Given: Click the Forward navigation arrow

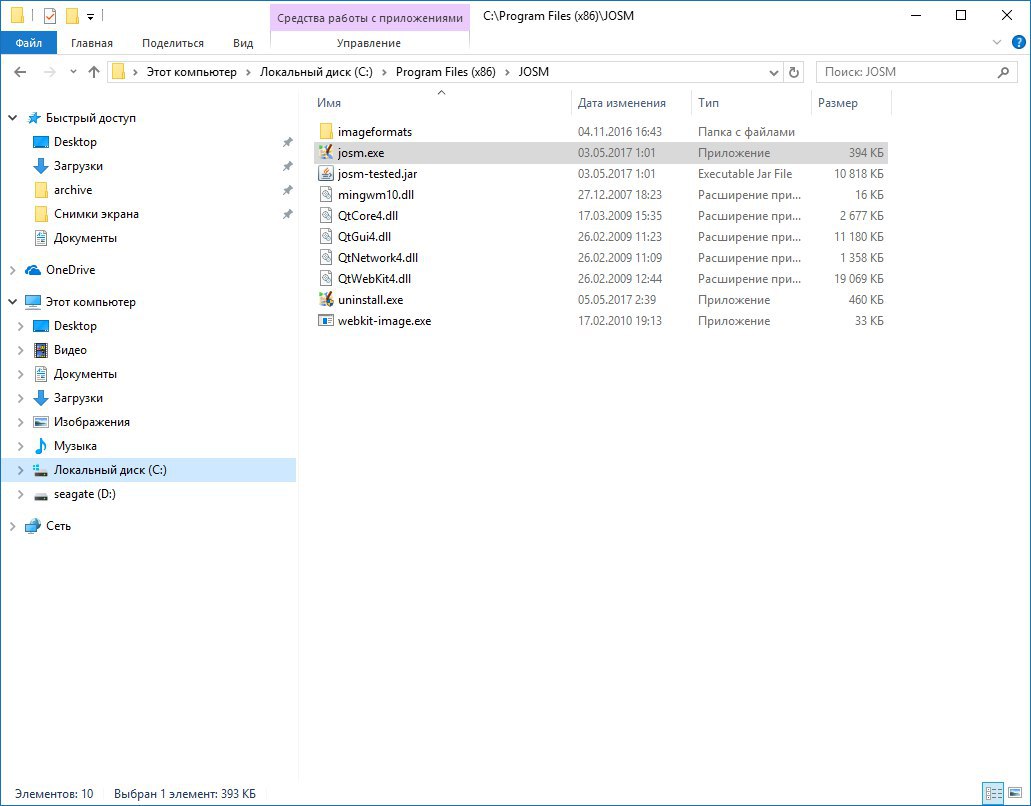Looking at the screenshot, I should point(49,72).
